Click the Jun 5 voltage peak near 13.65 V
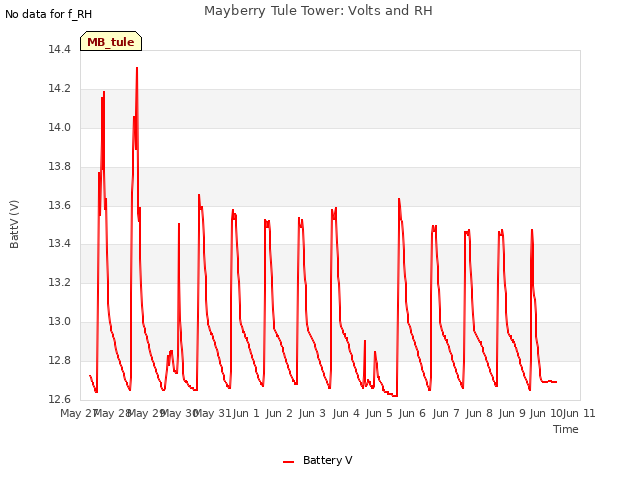Screen dimensions: 640x480 399,199
